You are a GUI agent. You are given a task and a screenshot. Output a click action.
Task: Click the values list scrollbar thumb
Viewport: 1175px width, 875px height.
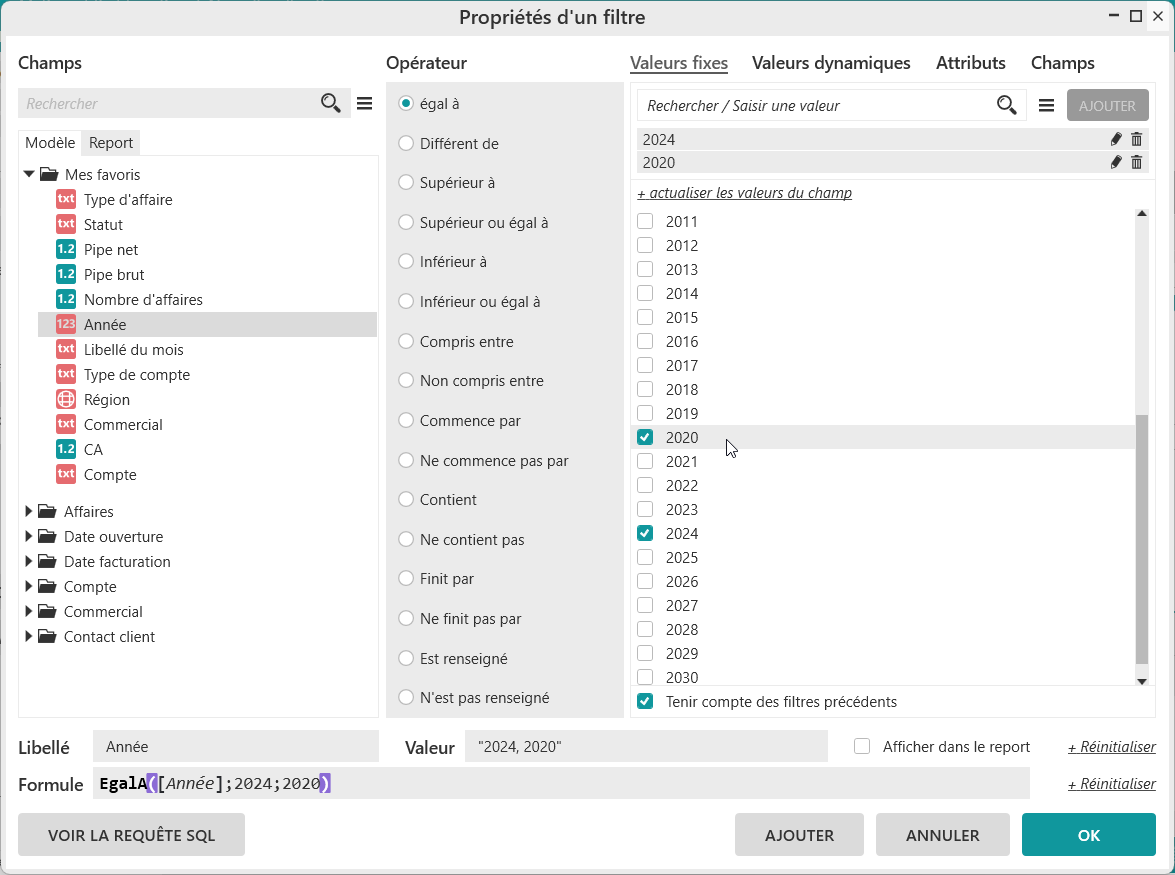[1142, 540]
